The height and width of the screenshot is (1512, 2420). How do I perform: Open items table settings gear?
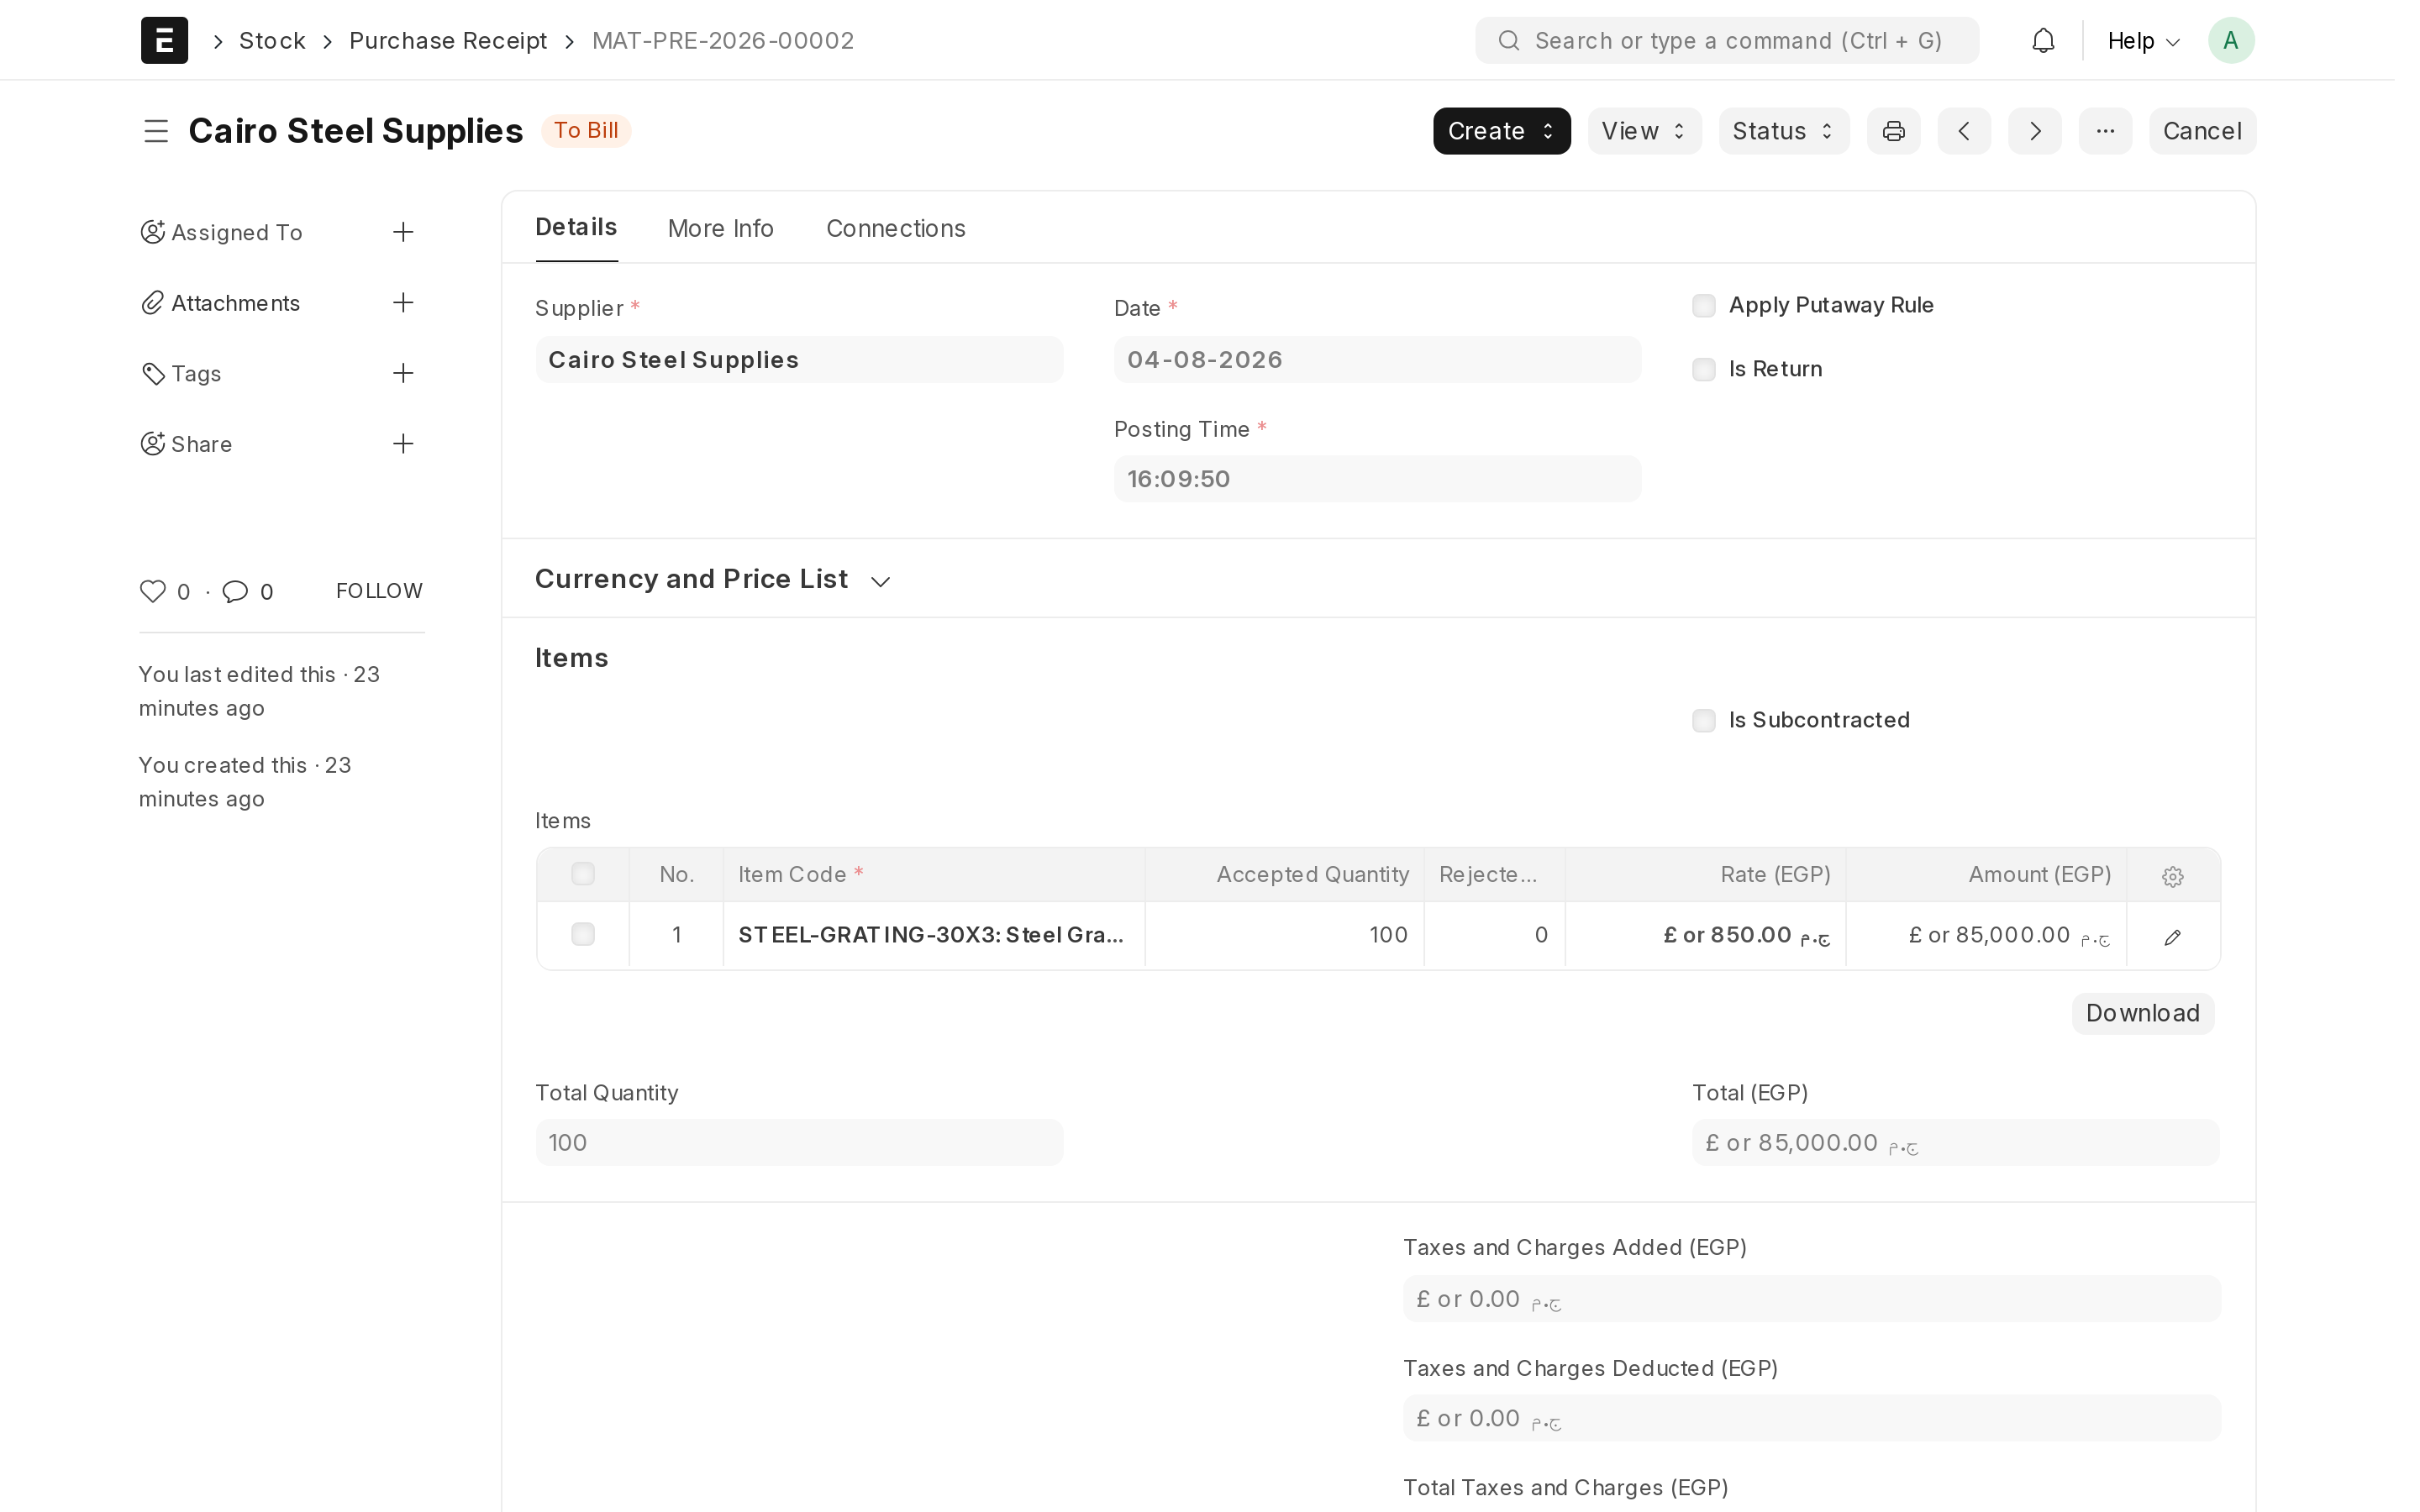2172,876
